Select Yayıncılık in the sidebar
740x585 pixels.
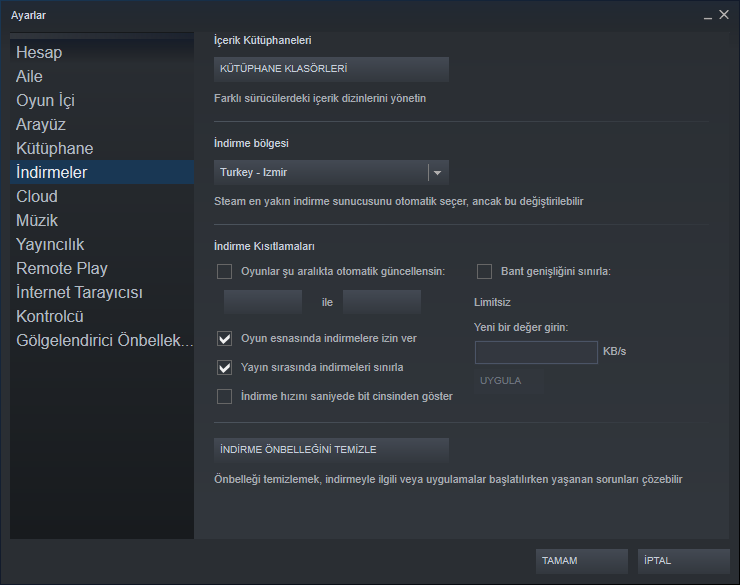[102, 244]
